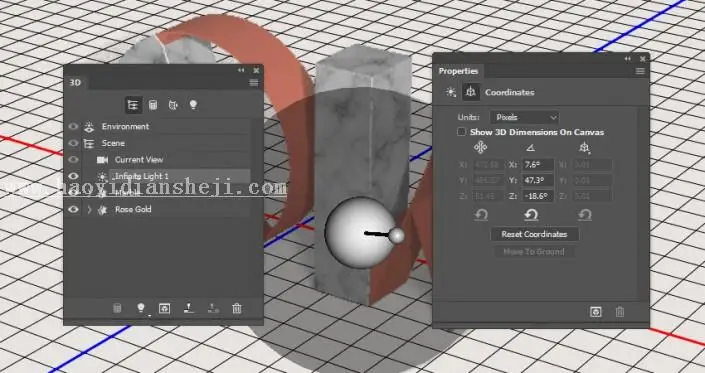The width and height of the screenshot is (705, 373).
Task: Reset the position values icon
Action: pos(481,215)
